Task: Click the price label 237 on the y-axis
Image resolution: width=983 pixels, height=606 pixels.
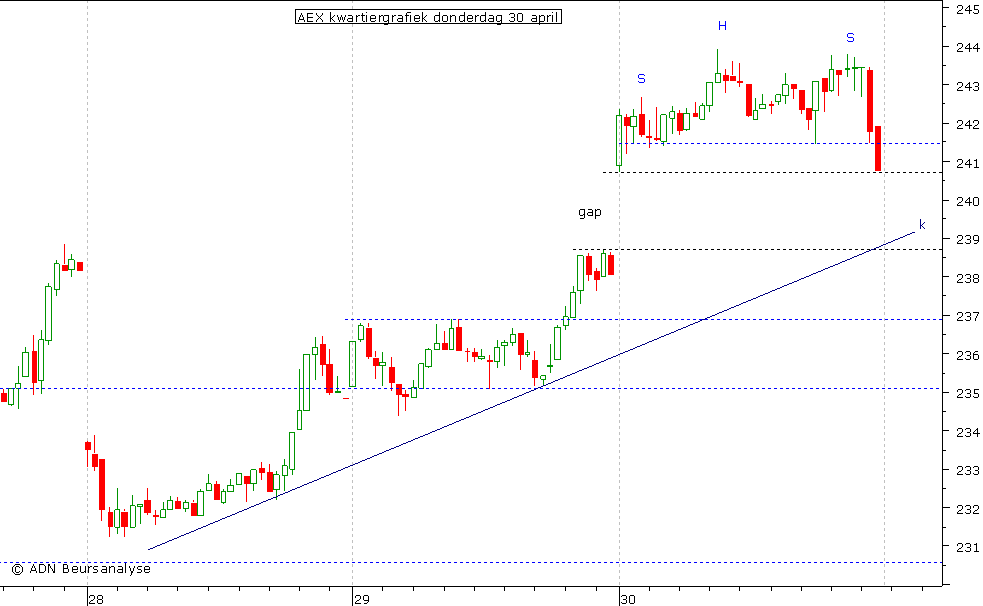Action: [x=968, y=317]
